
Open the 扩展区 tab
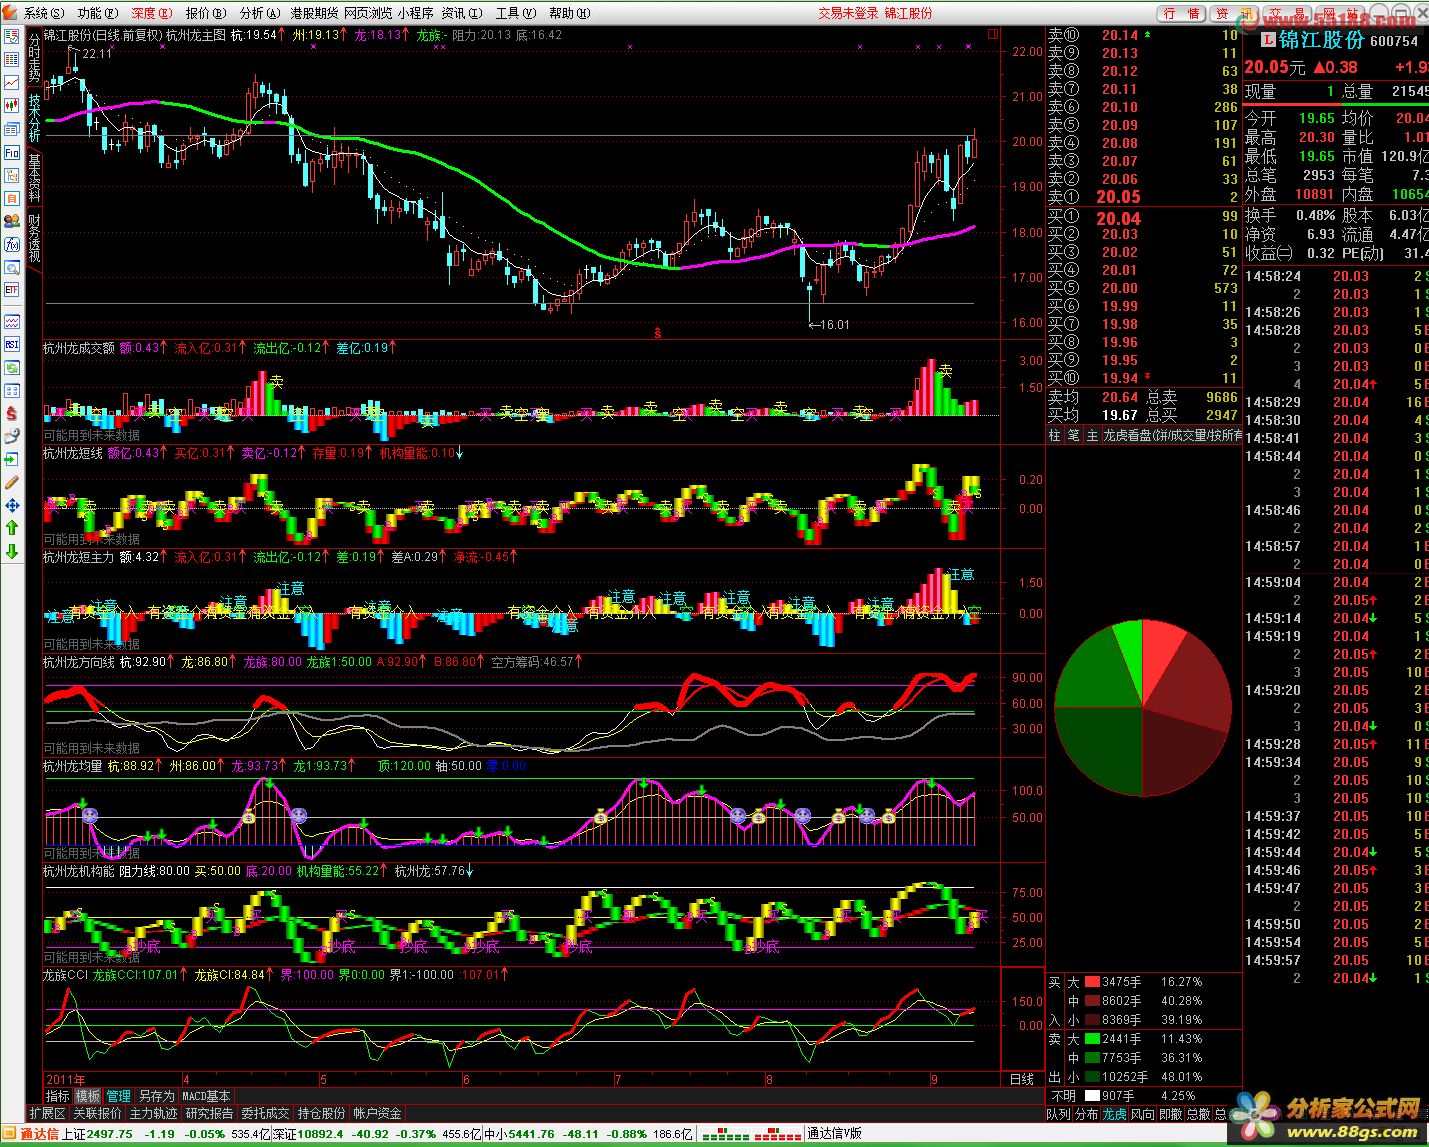point(47,1113)
